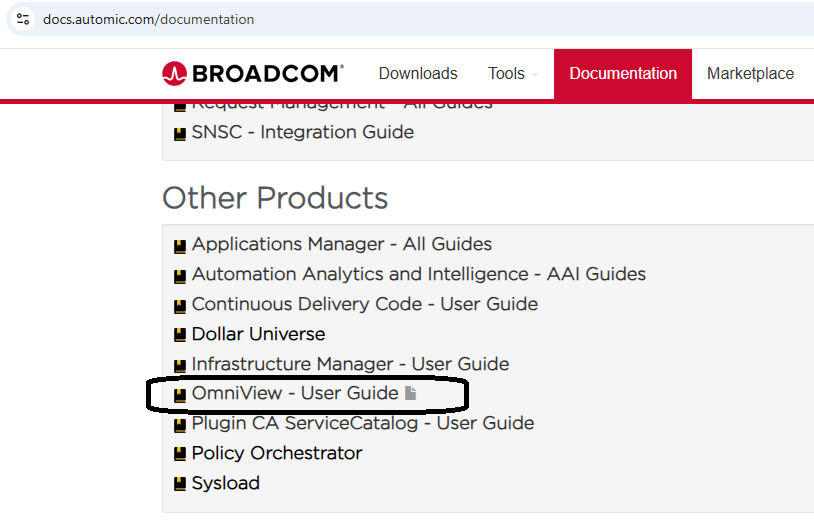Expand the Tools dropdown menu

point(512,74)
